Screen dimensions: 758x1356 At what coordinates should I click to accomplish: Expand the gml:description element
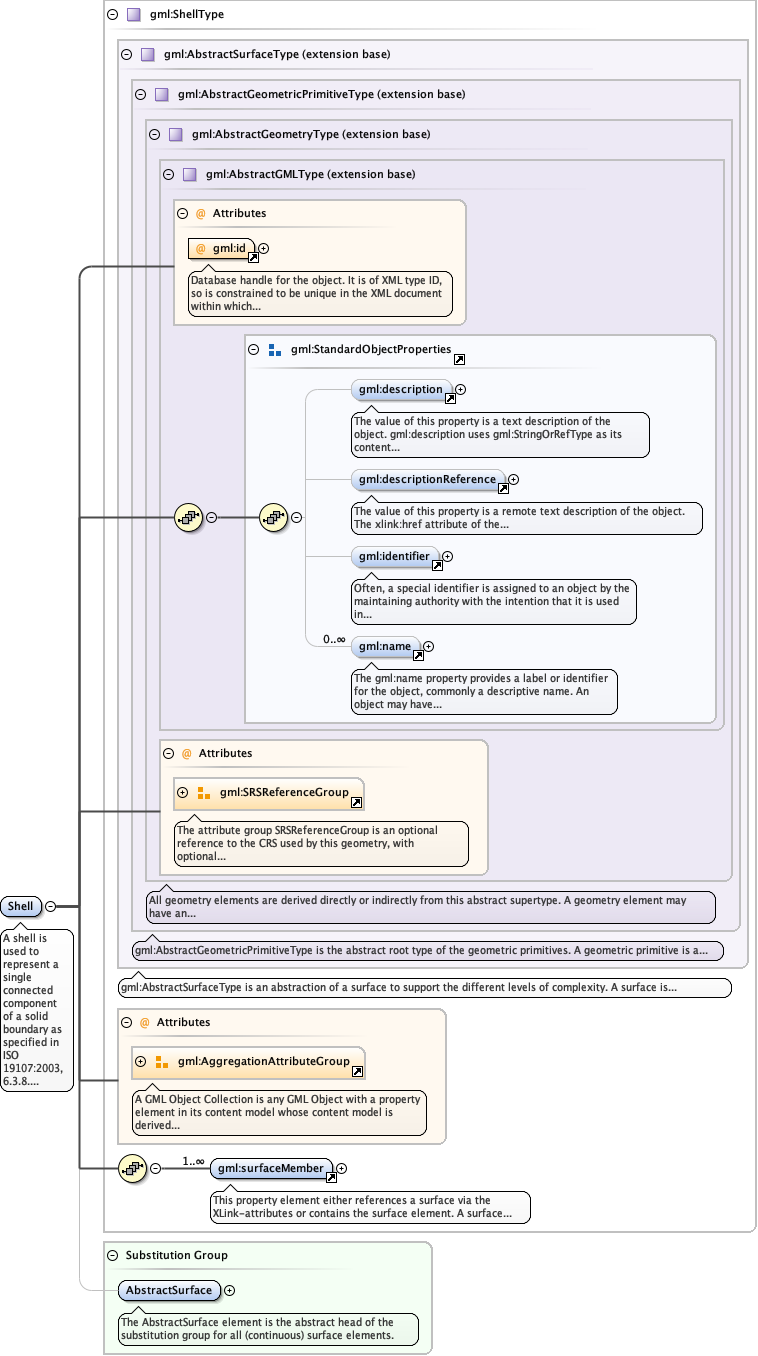pyautogui.click(x=461, y=389)
